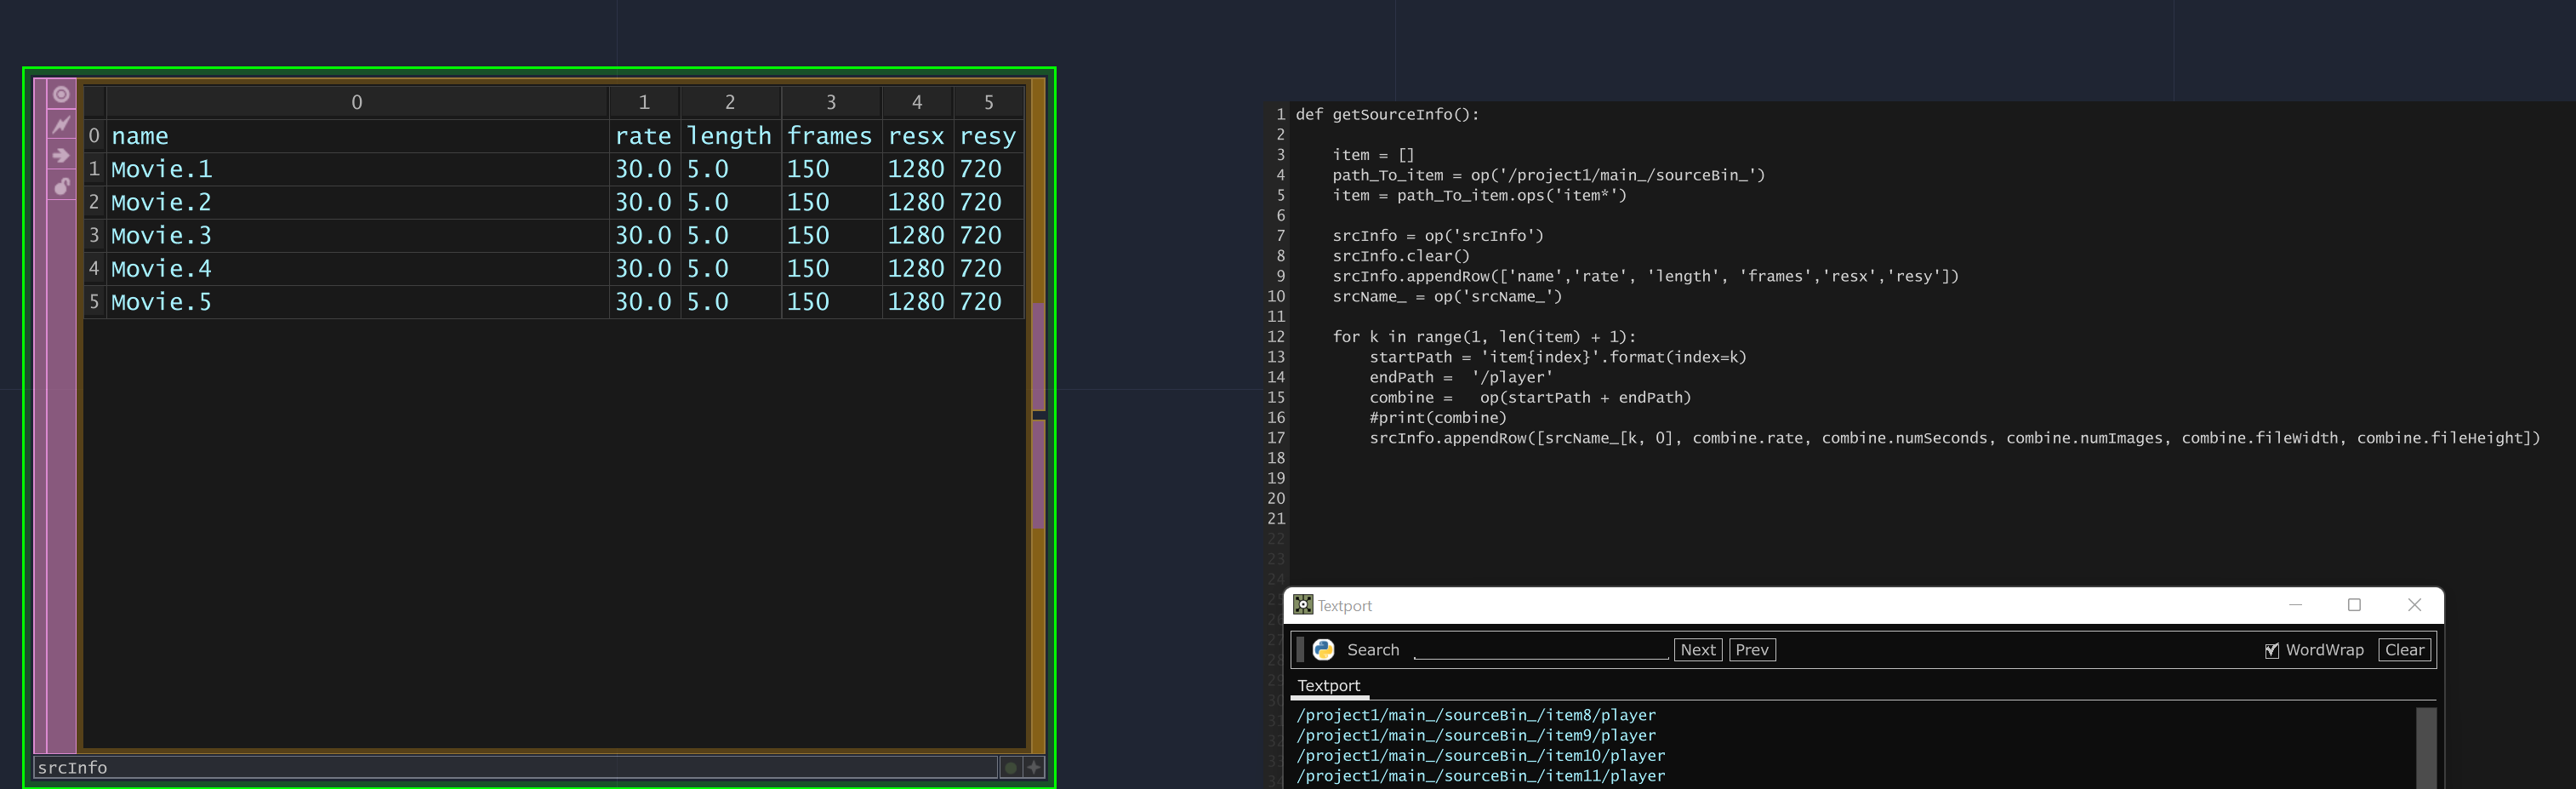Click the "endPath = '/player'" code line
The height and width of the screenshot is (789, 2576).
tap(1461, 377)
